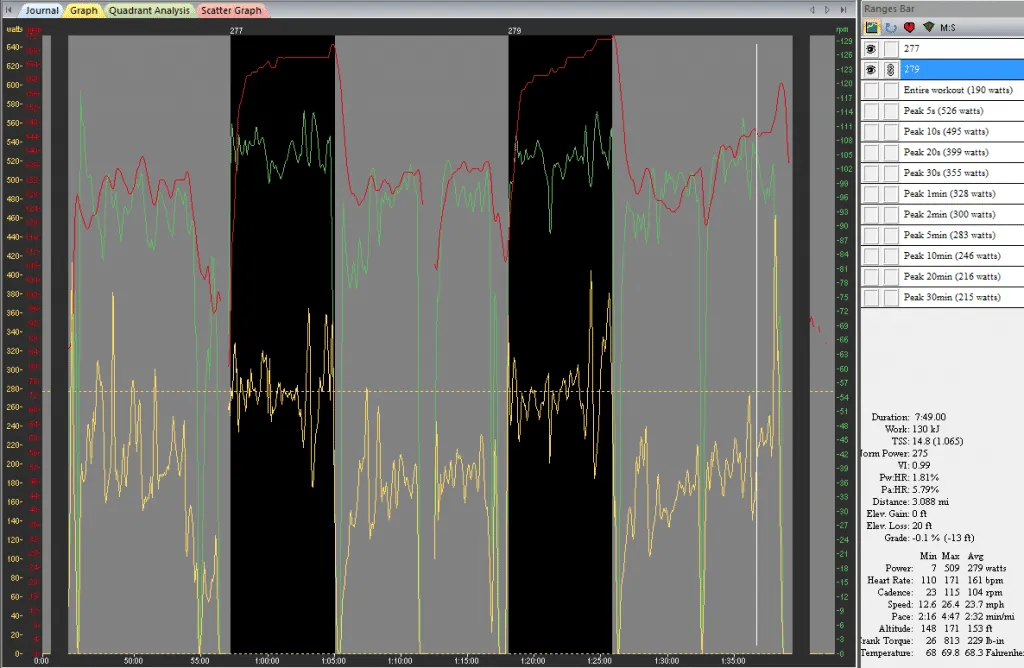The width and height of the screenshot is (1024, 668).
Task: Select 'Peak 30min (215 watts)' range
Action: click(962, 297)
